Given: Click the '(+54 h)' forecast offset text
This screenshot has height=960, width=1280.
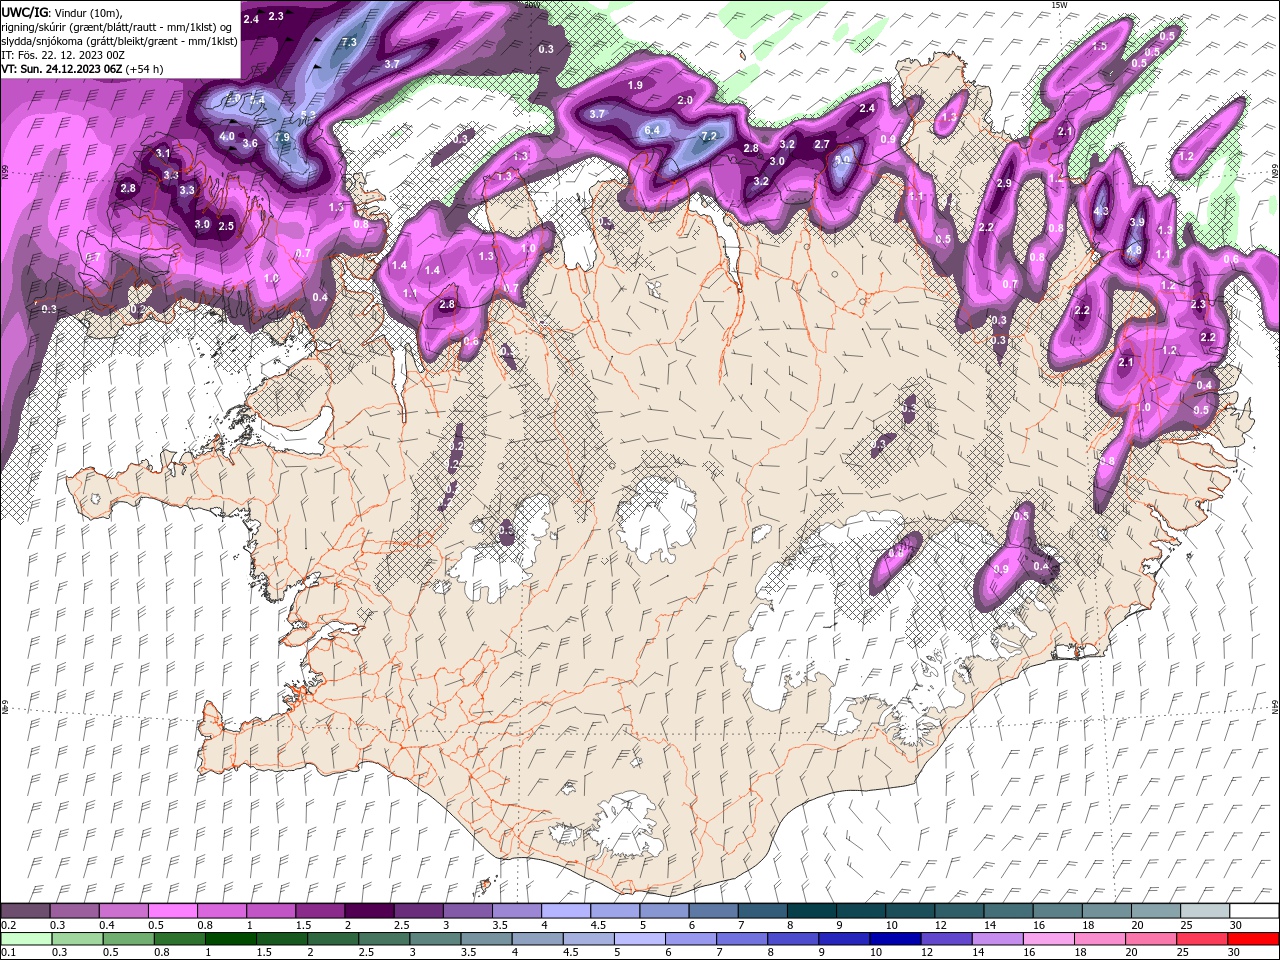Looking at the screenshot, I should pyautogui.click(x=145, y=69).
